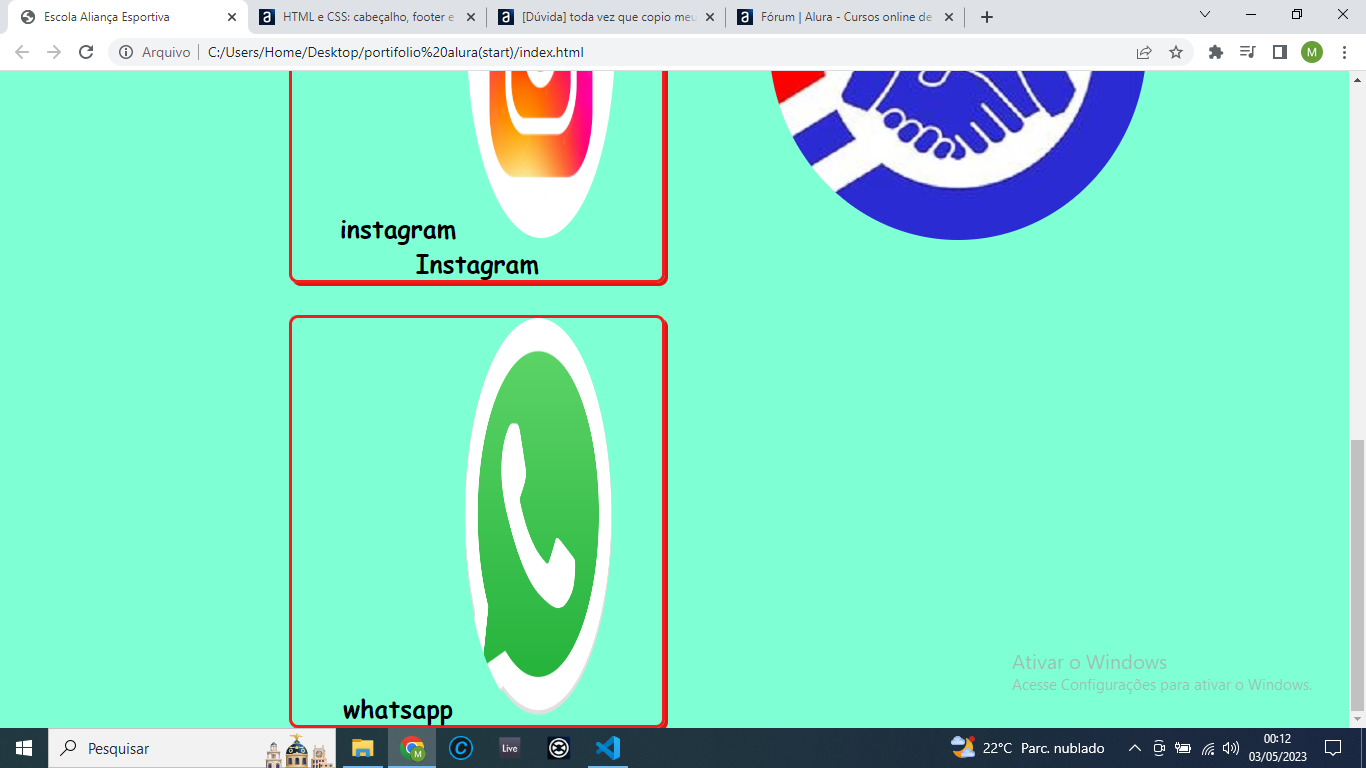Show hidden system tray icons
The height and width of the screenshot is (768, 1366).
pyautogui.click(x=1135, y=748)
